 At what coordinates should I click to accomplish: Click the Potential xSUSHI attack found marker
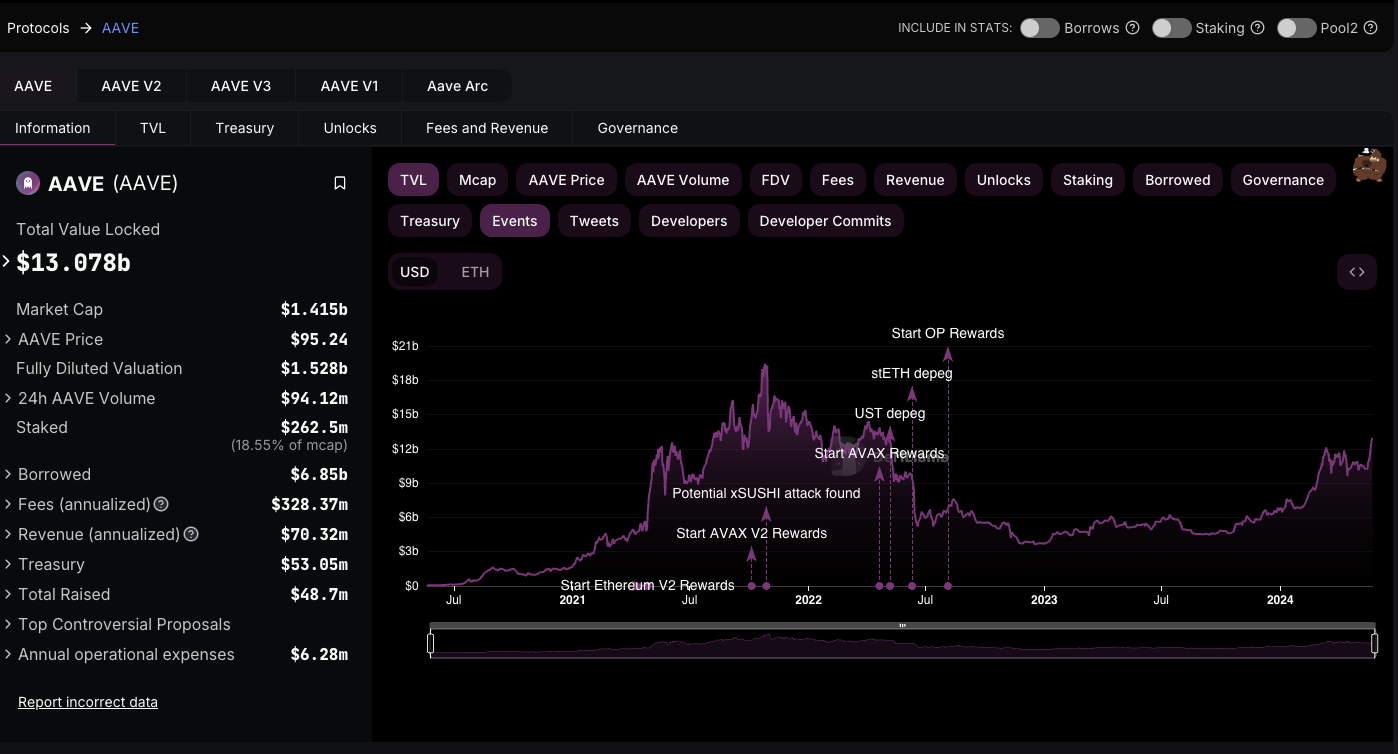(x=766, y=585)
